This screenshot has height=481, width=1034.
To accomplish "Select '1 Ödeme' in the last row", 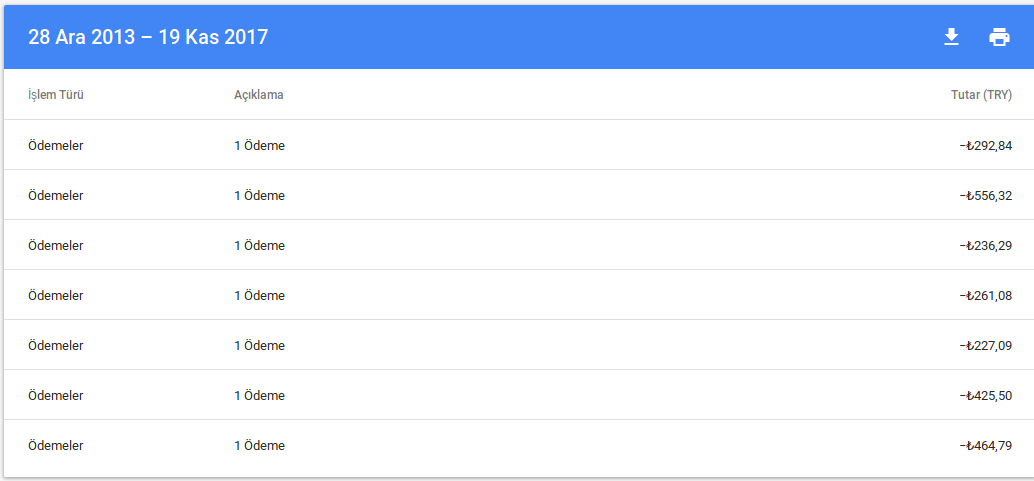I will pyautogui.click(x=259, y=446).
